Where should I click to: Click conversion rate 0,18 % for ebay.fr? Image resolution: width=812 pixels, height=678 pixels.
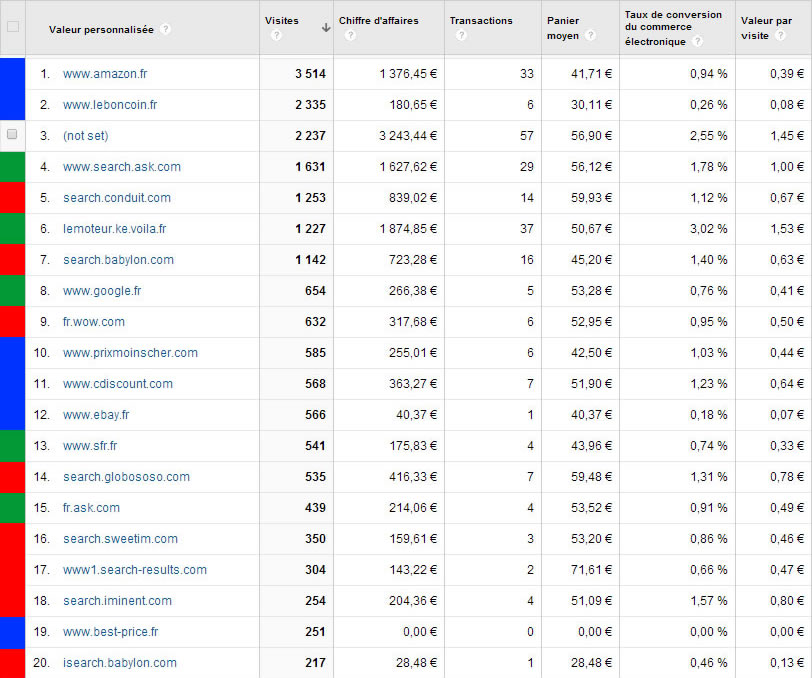click(x=708, y=415)
